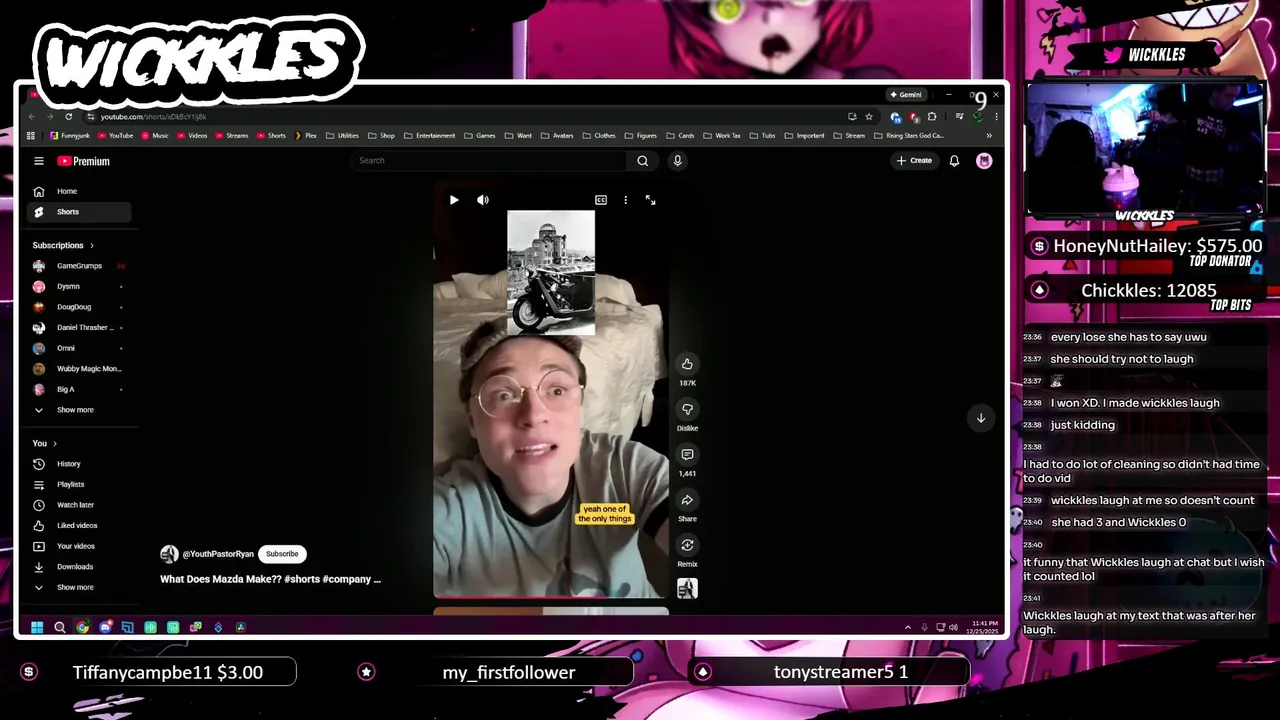Open History
1280x720 pixels.
point(79,464)
